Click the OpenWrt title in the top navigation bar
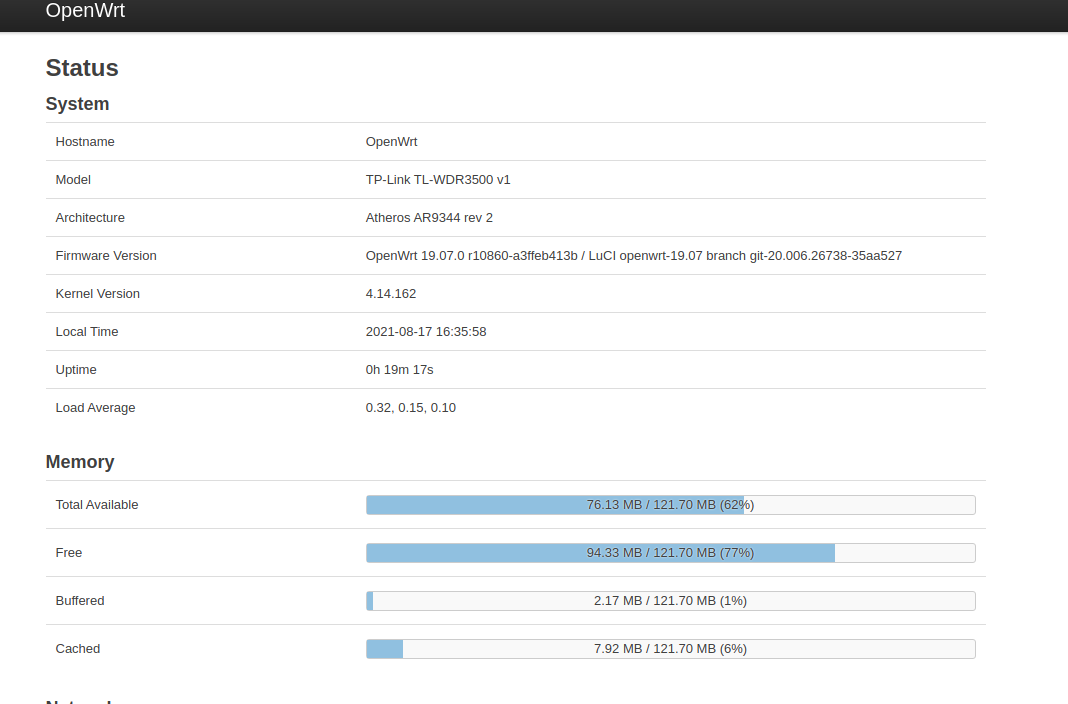The width and height of the screenshot is (1068, 704). pyautogui.click(x=84, y=11)
